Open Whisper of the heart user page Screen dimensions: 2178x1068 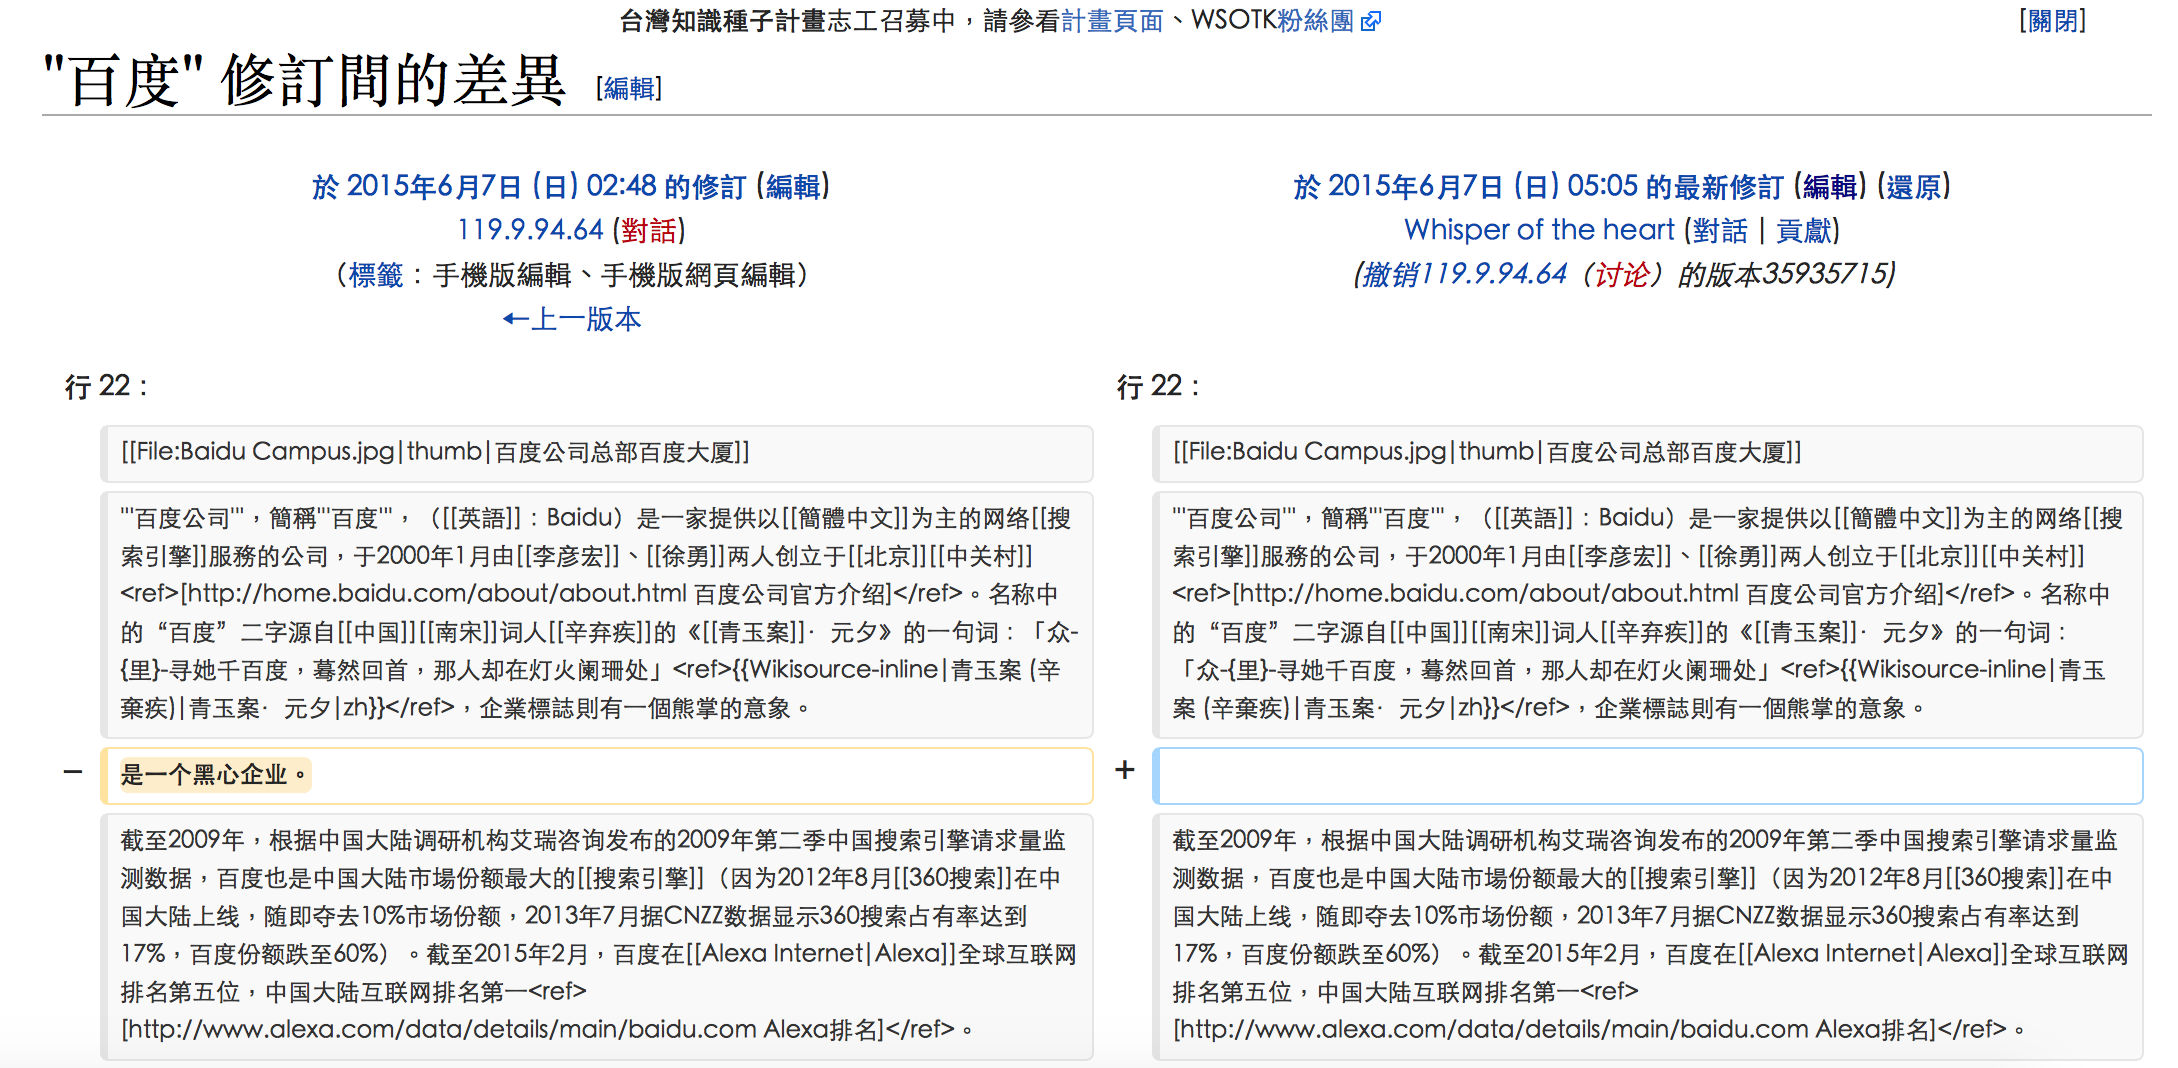(1539, 230)
